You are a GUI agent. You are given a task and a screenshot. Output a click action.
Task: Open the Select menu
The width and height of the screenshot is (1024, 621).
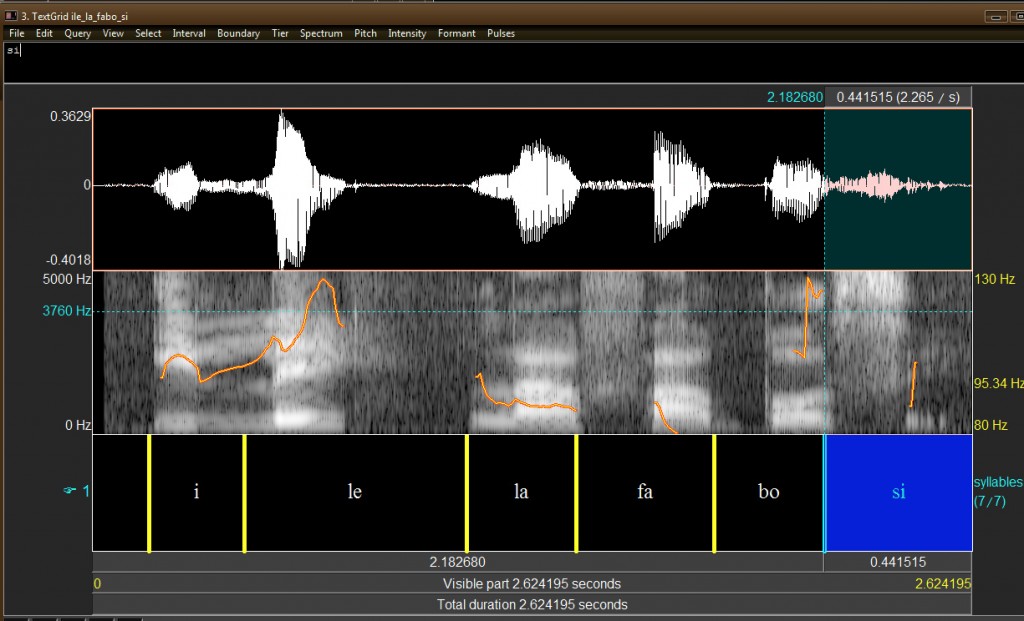click(148, 33)
